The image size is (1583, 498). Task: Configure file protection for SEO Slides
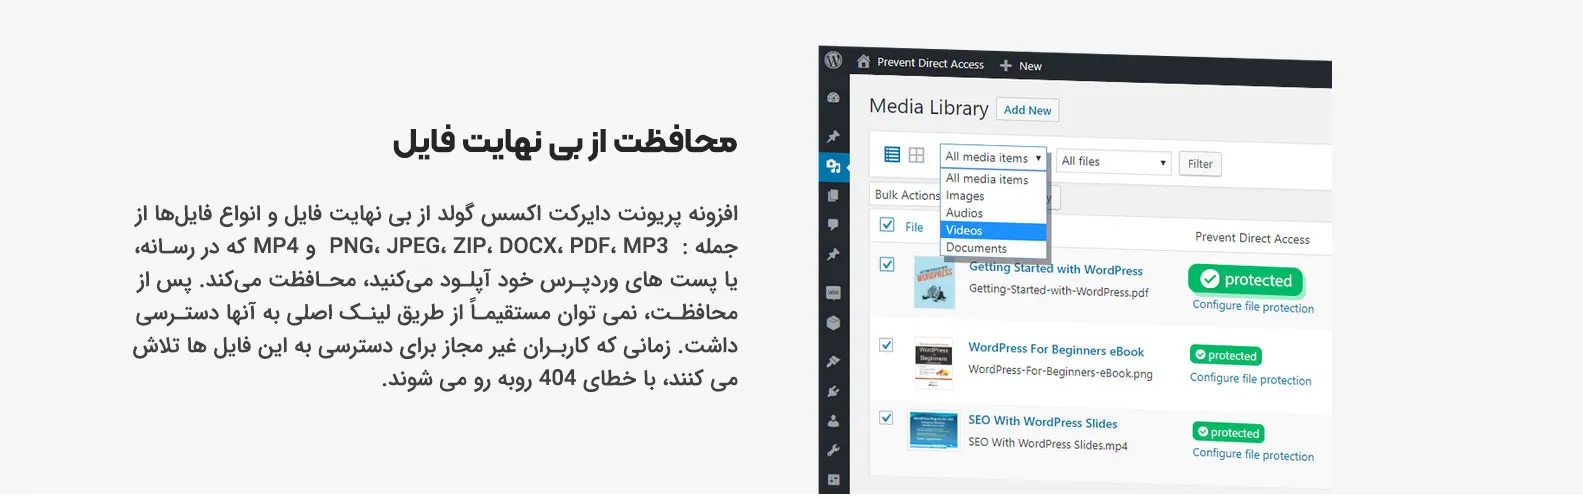pyautogui.click(x=1253, y=454)
